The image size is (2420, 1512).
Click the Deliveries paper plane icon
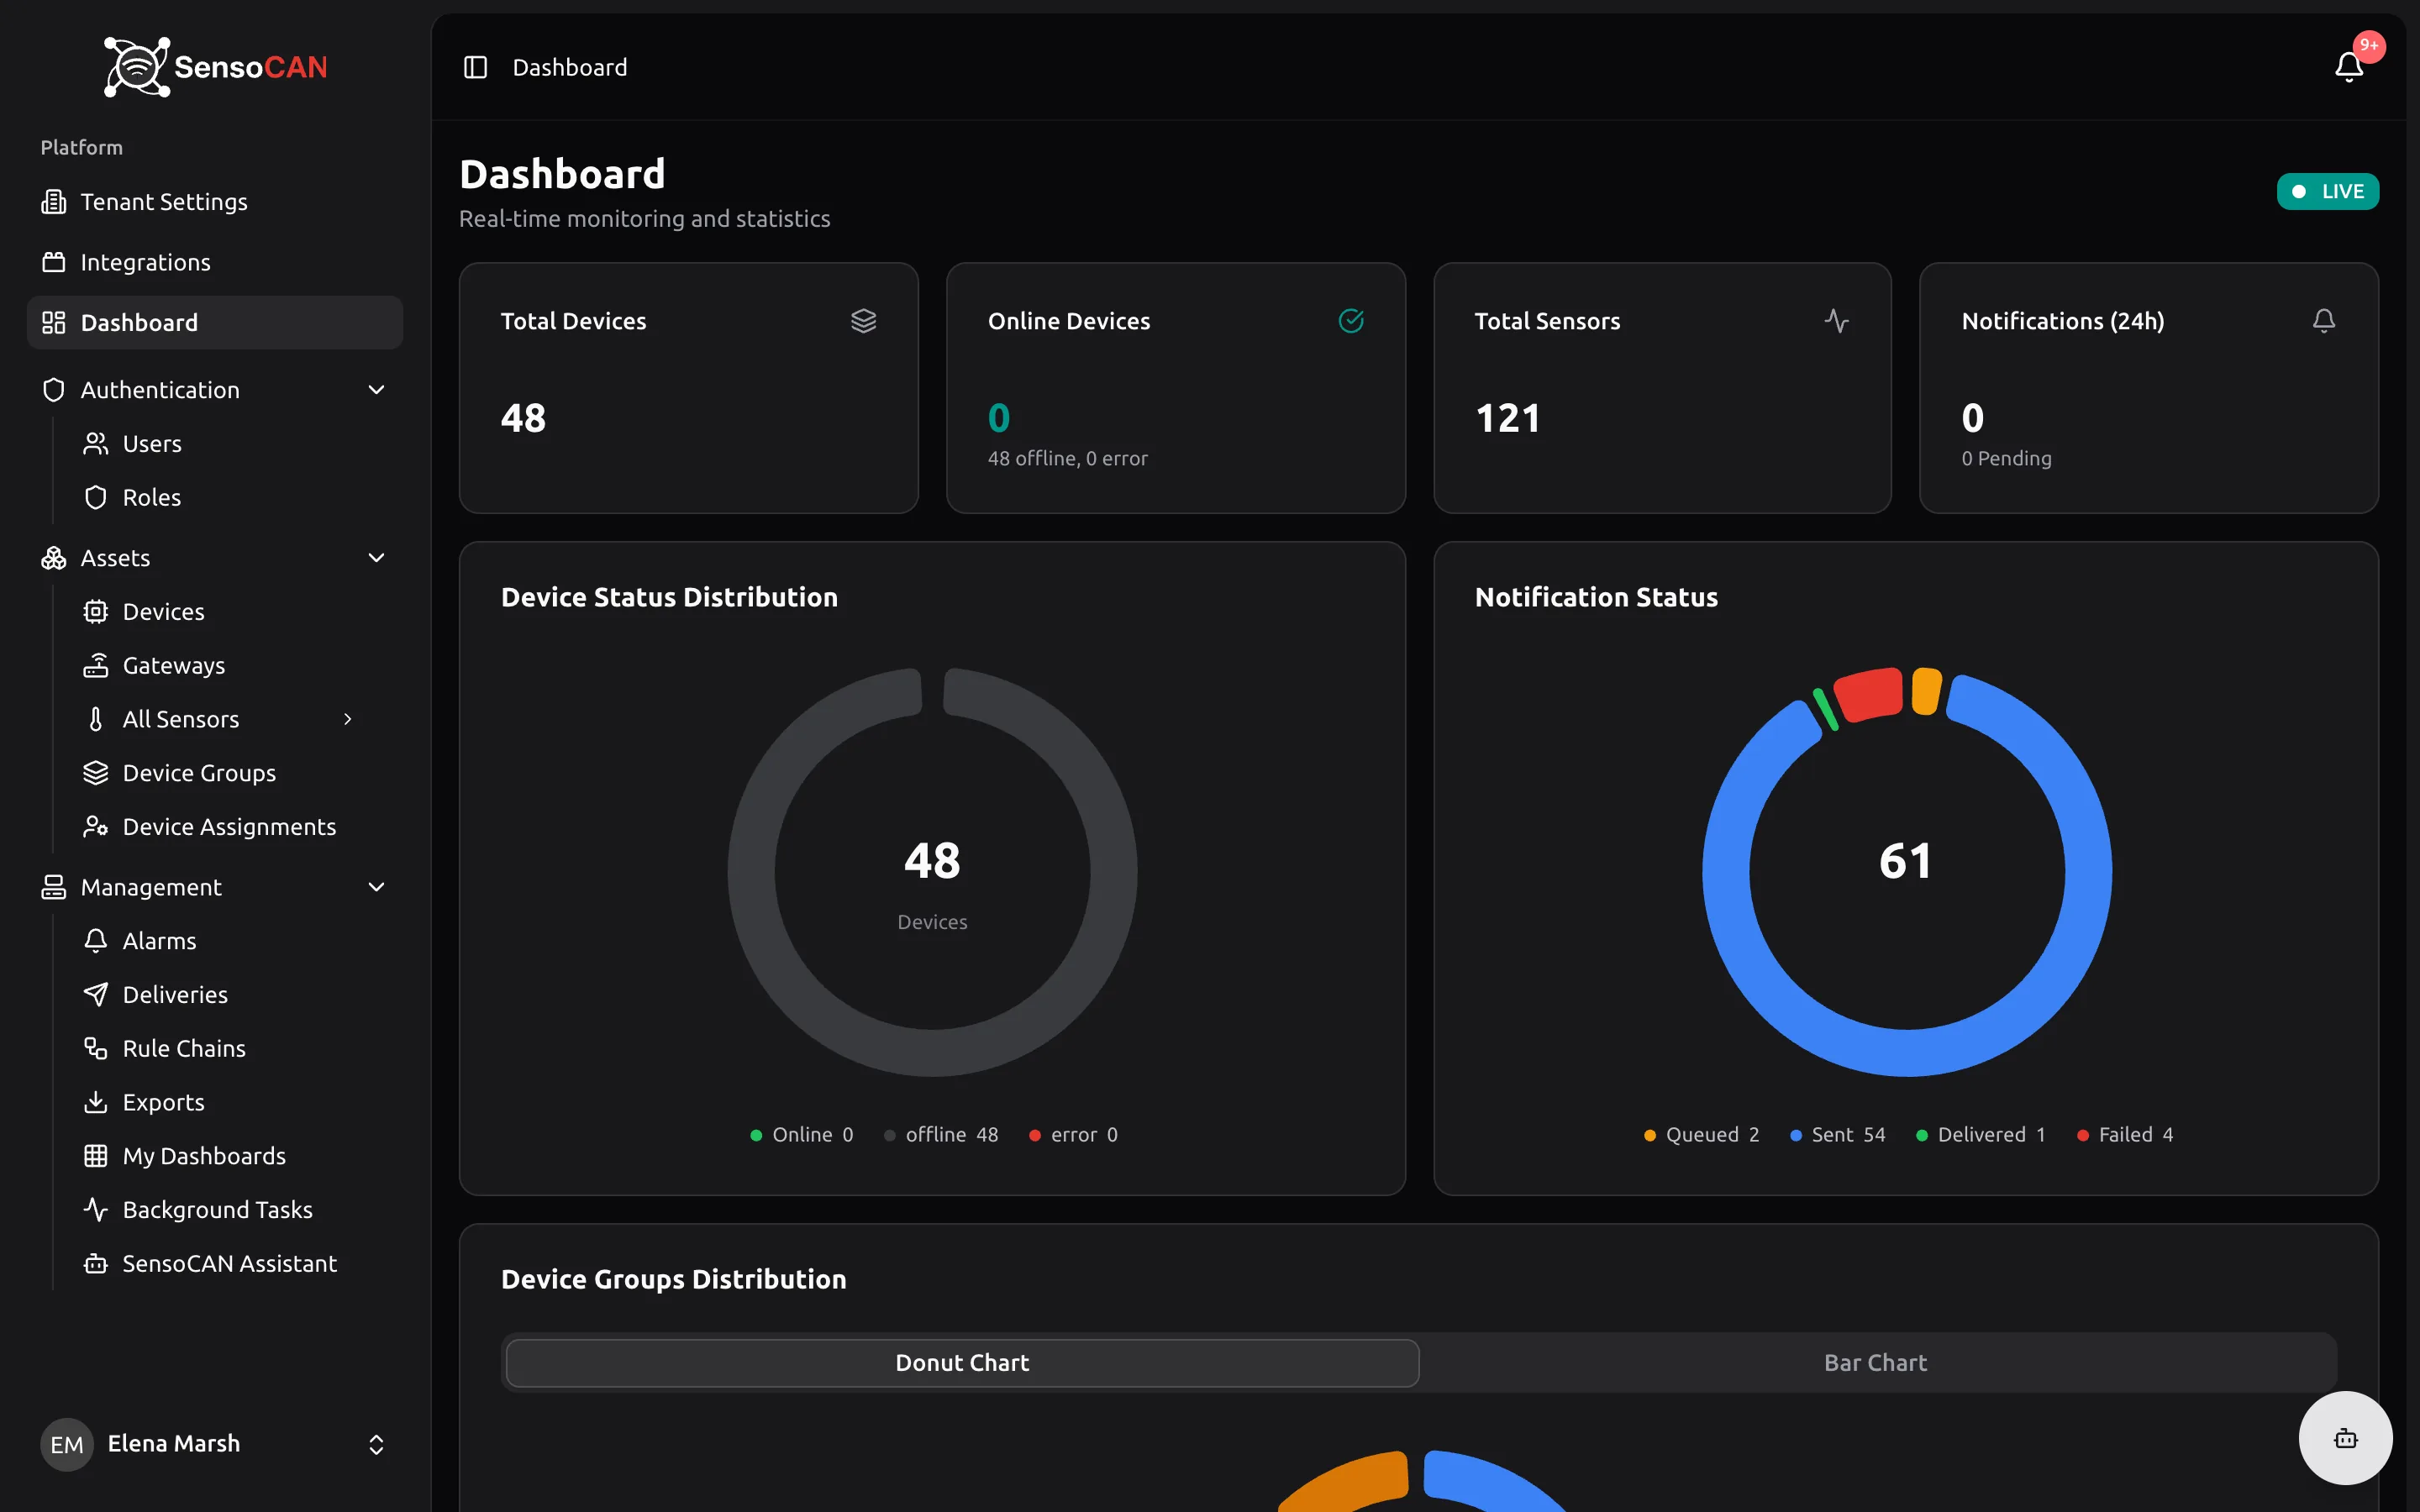point(95,995)
